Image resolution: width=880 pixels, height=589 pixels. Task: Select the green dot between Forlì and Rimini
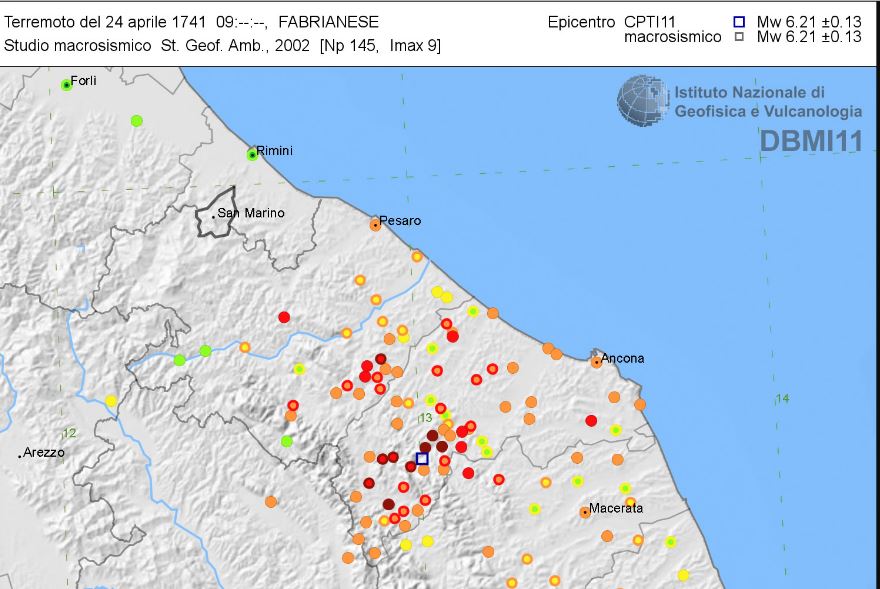[137, 121]
